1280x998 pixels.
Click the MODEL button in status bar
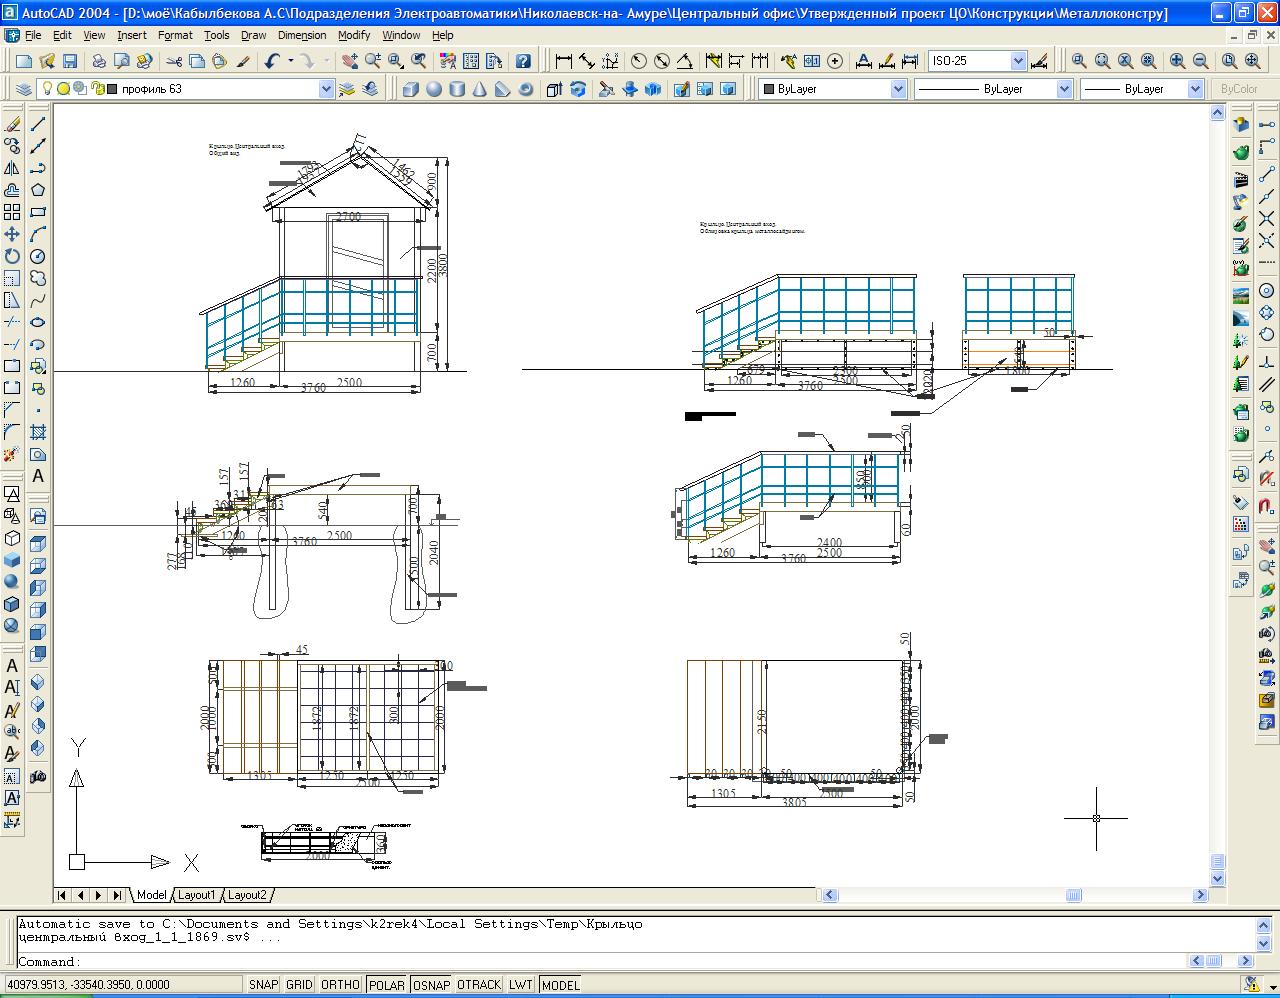pos(560,985)
